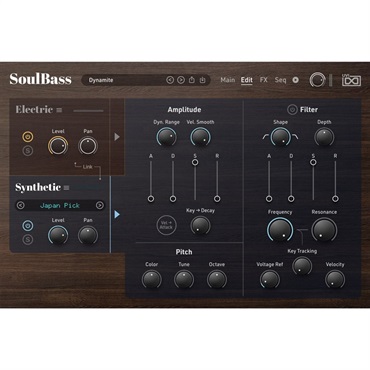370x370 pixels.
Task: Click the master output level meter
Action: pos(331,80)
